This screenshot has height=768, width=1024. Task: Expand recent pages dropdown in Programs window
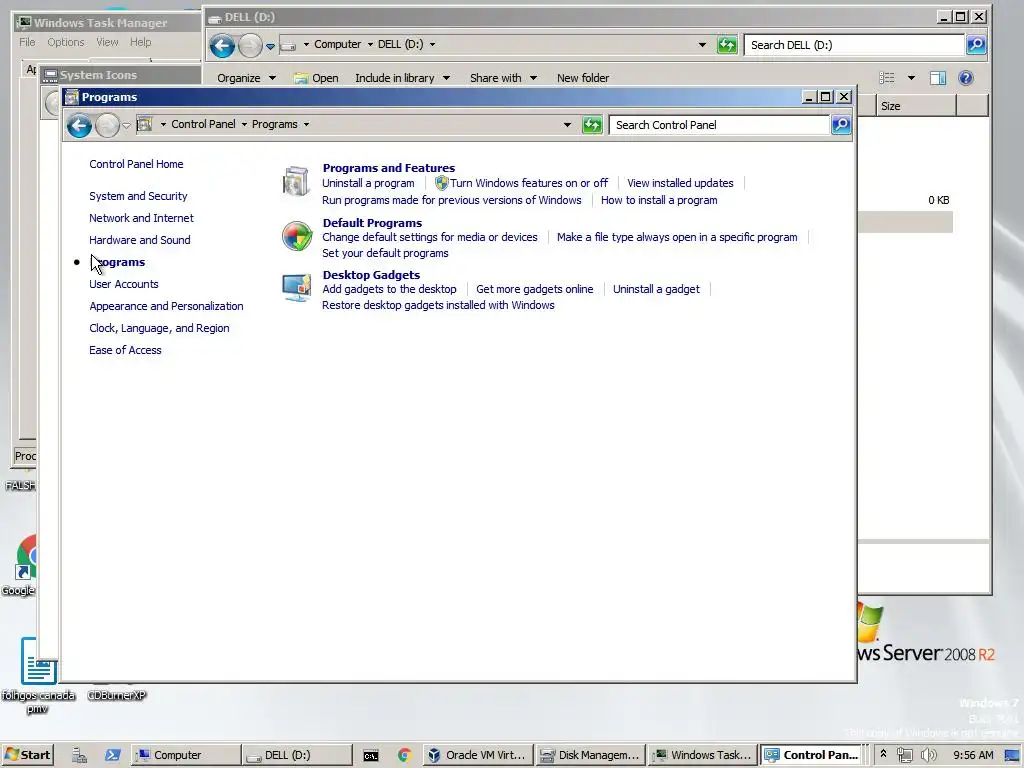[127, 125]
